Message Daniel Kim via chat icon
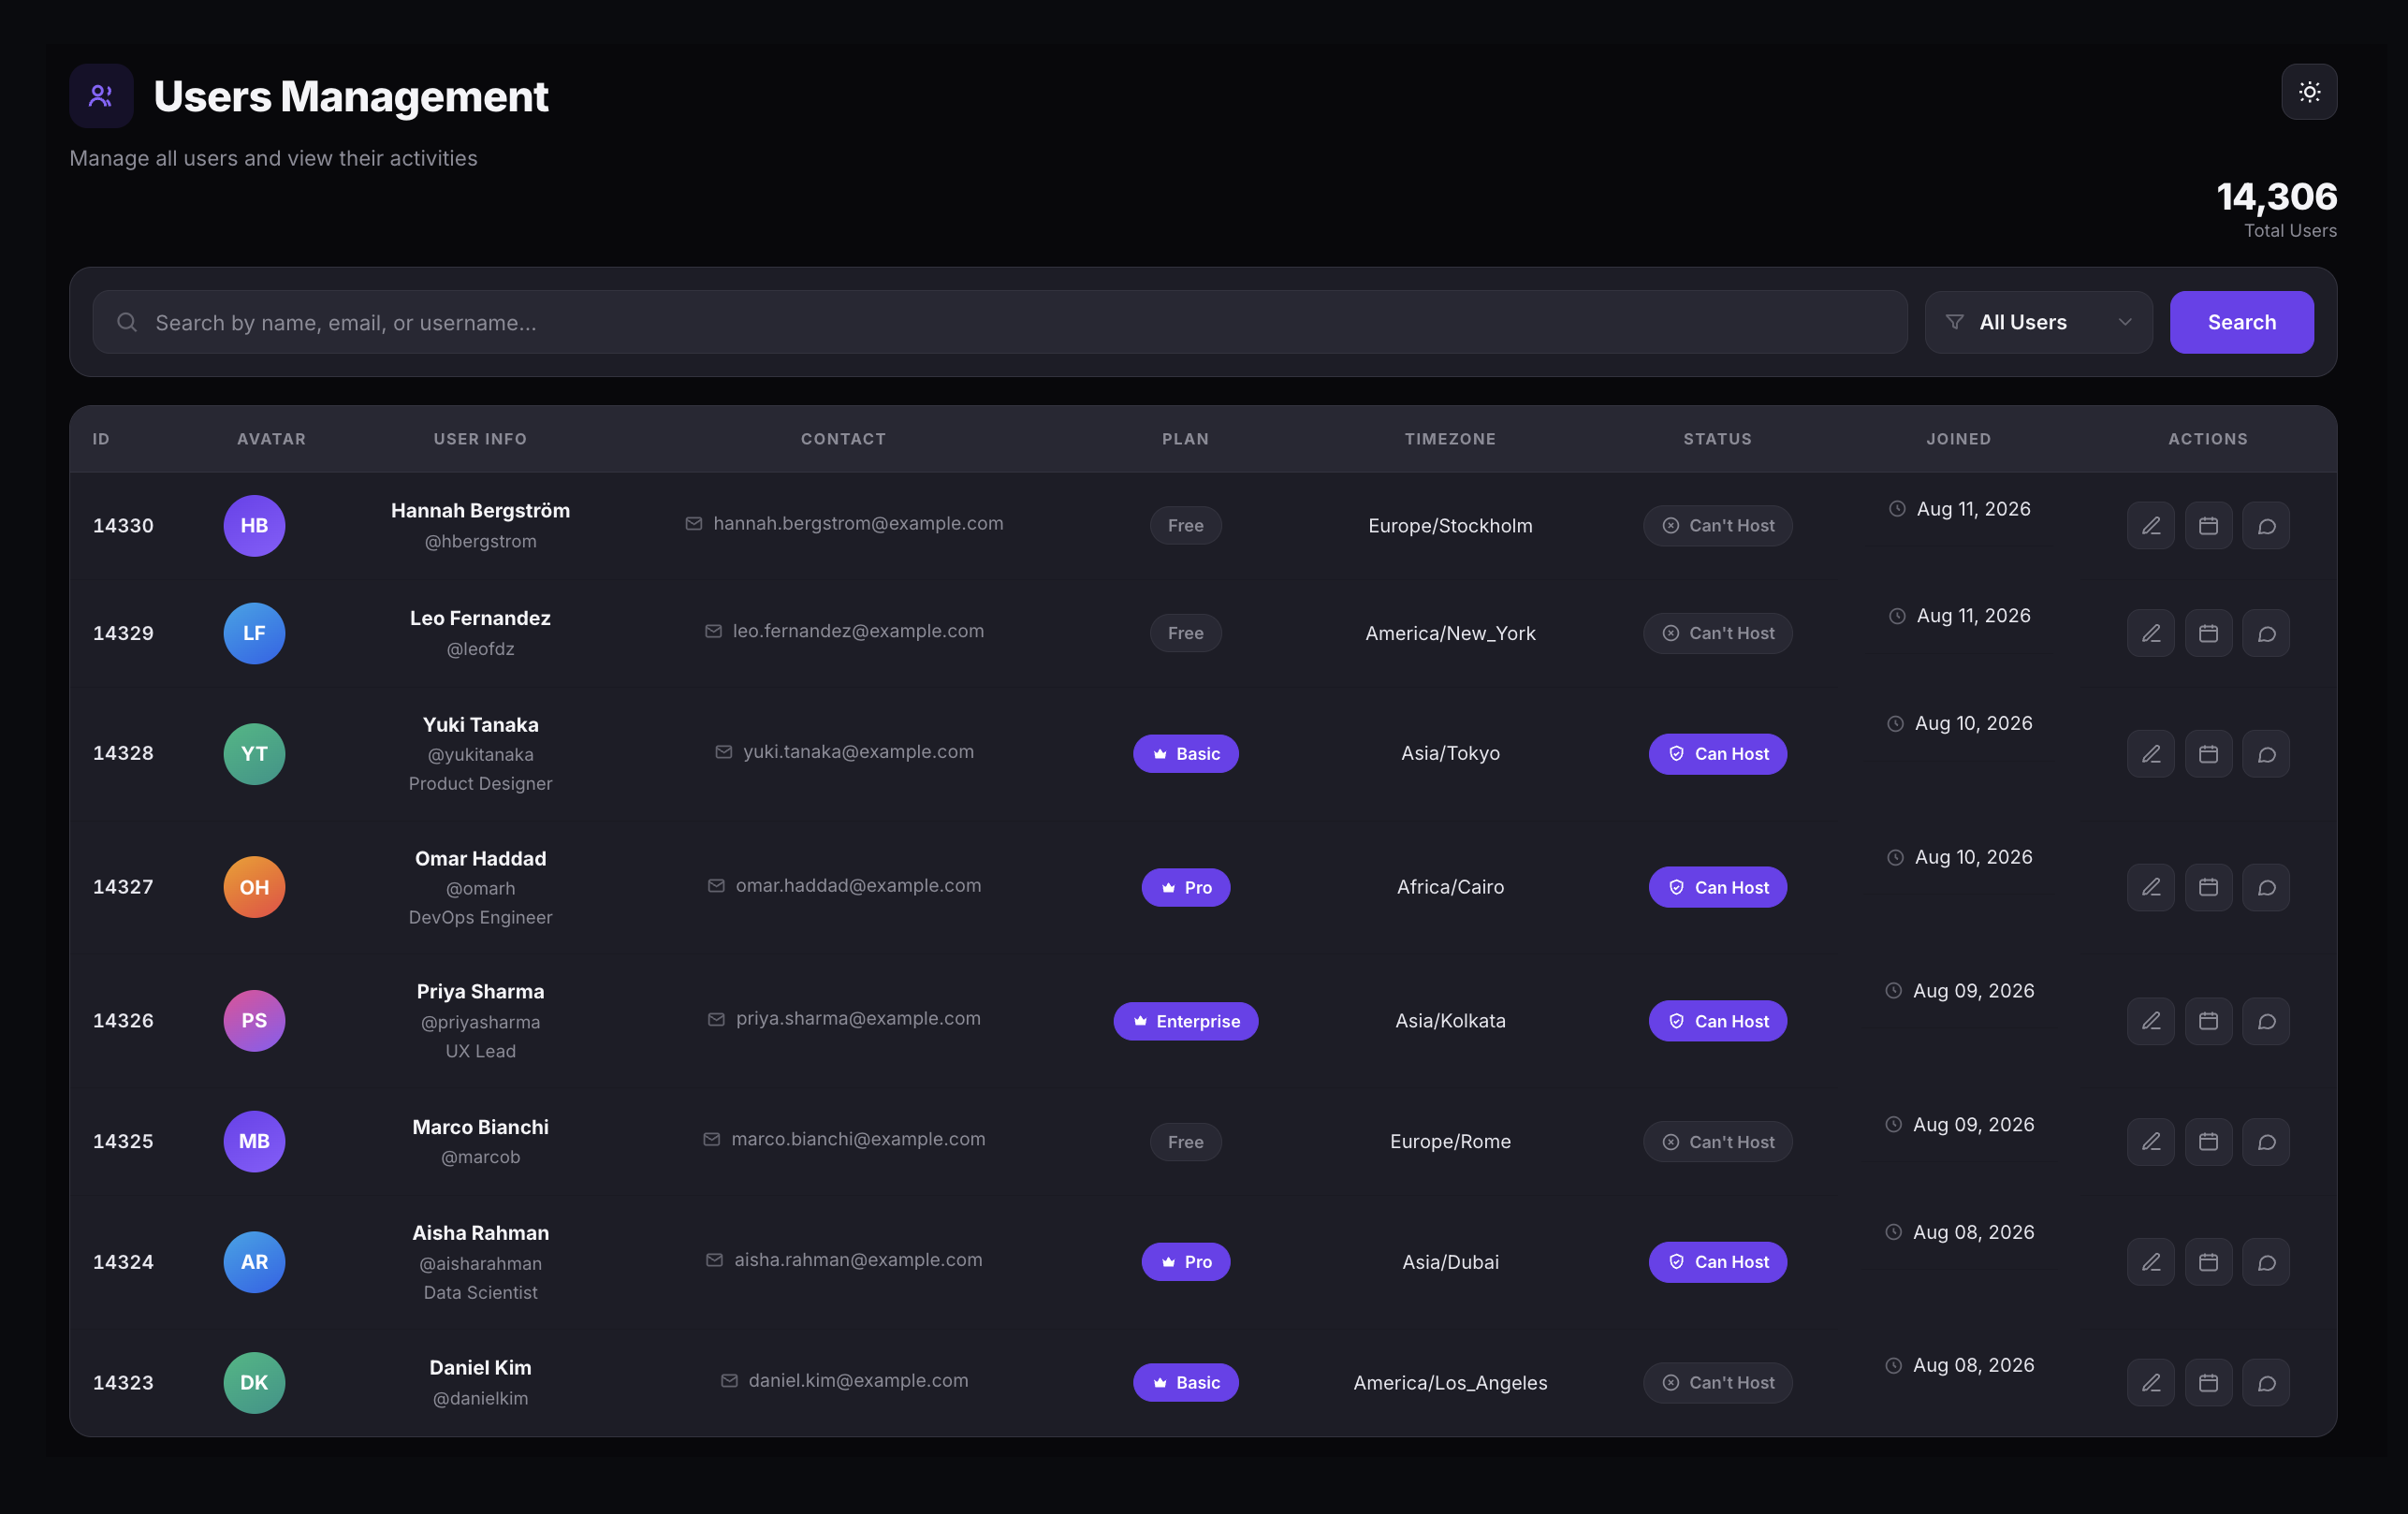Image resolution: width=2408 pixels, height=1514 pixels. 2266,1383
